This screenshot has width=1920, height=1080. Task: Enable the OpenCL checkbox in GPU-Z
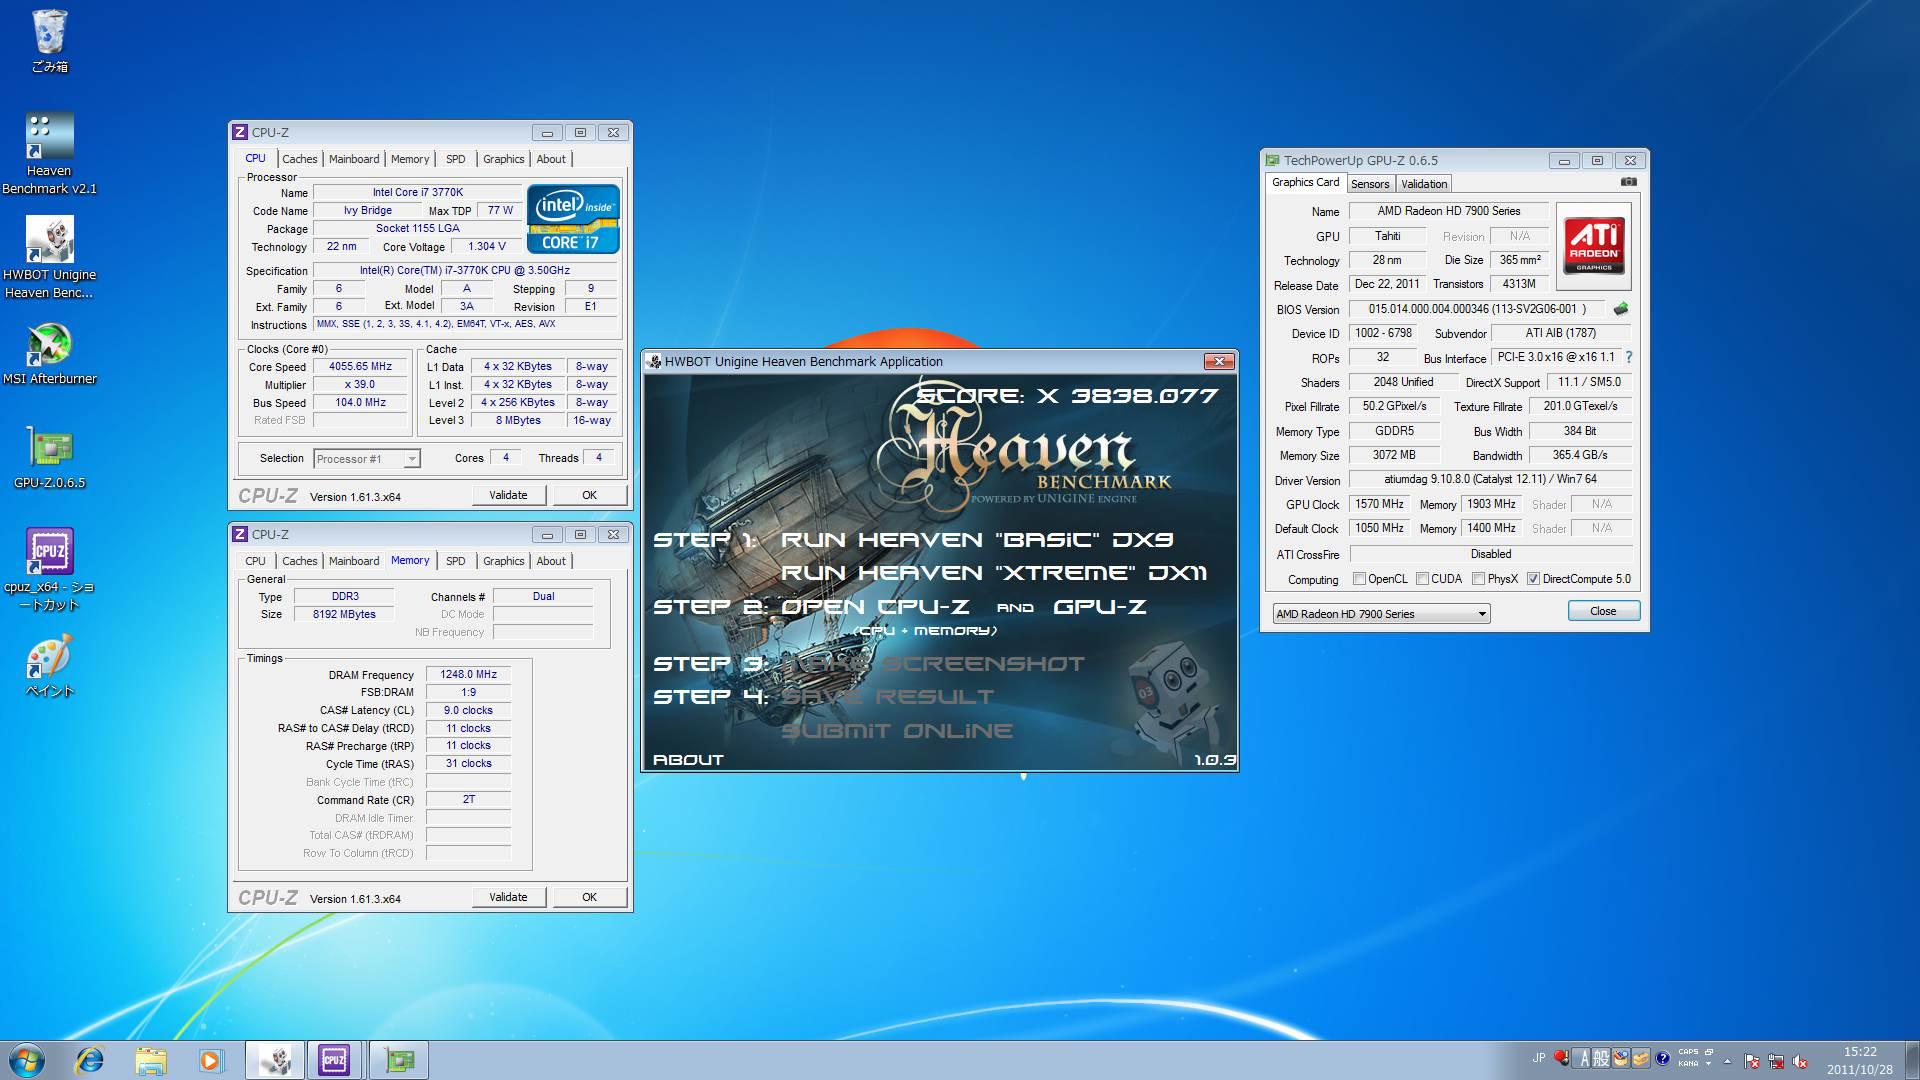(1359, 579)
